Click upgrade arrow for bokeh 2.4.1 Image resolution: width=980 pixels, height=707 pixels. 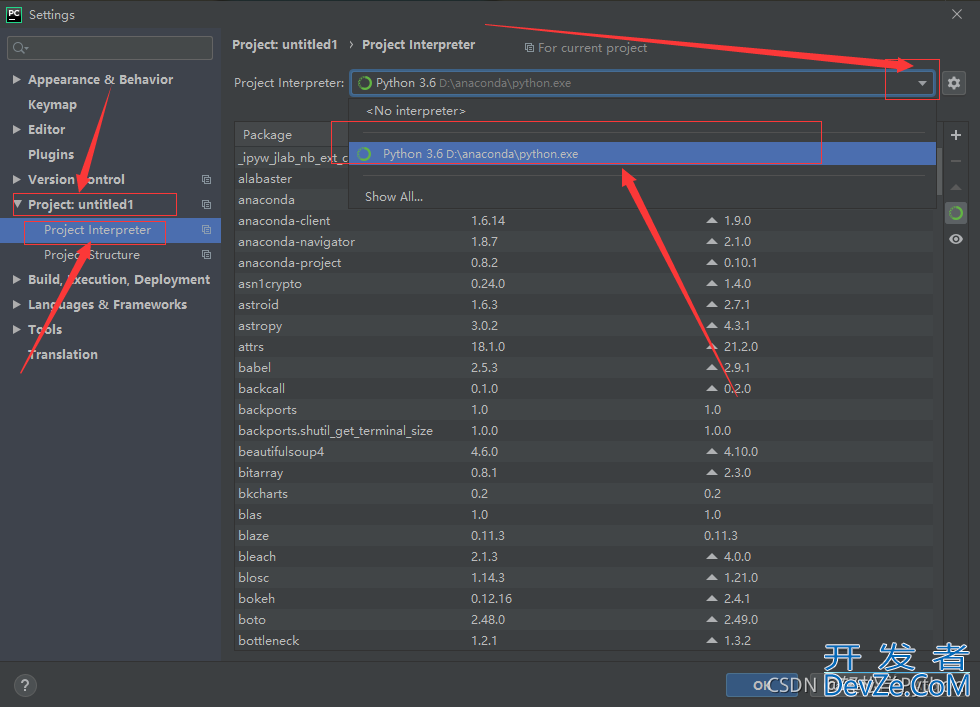[x=712, y=598]
